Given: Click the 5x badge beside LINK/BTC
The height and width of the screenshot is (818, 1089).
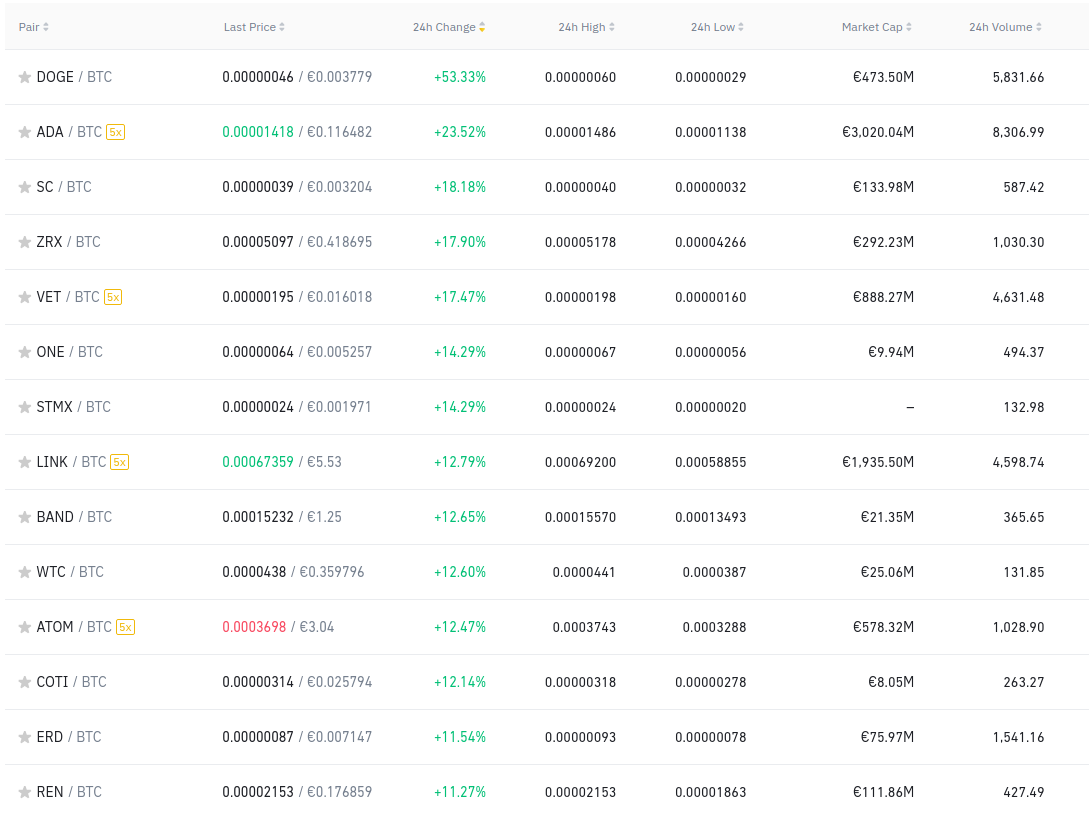Looking at the screenshot, I should tap(120, 462).
